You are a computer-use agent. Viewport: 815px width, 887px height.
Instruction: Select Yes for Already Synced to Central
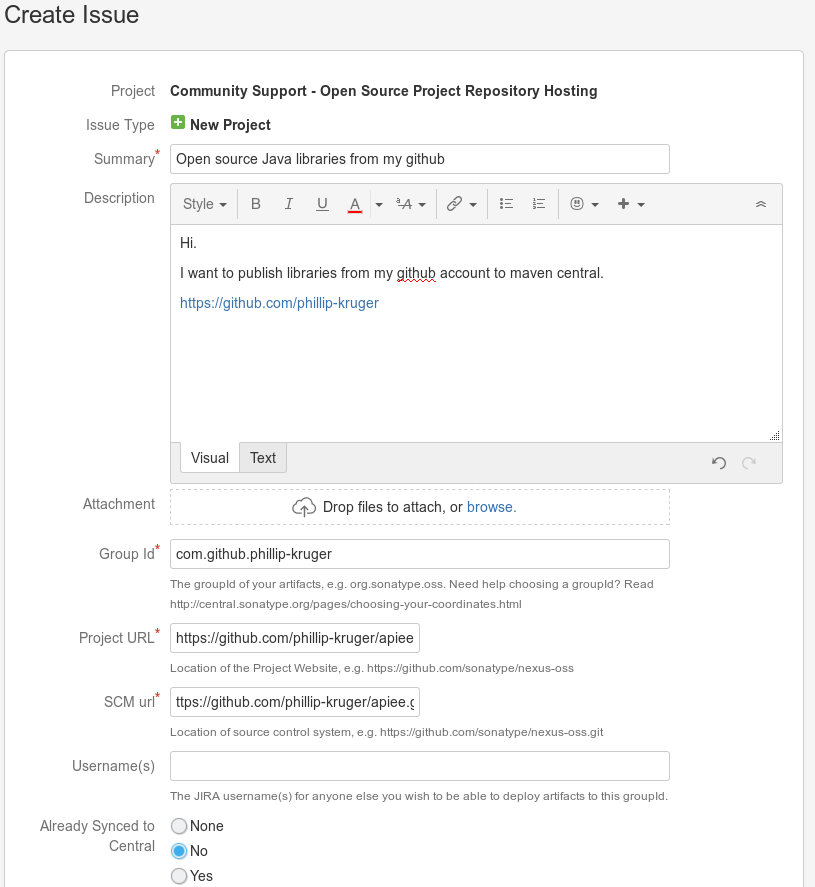179,876
